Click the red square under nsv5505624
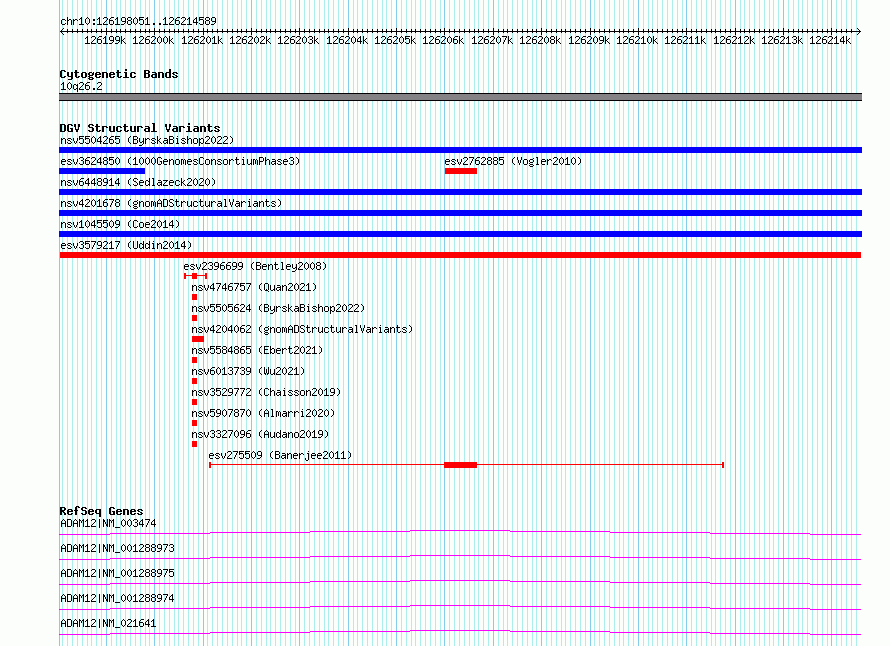 click(x=195, y=318)
